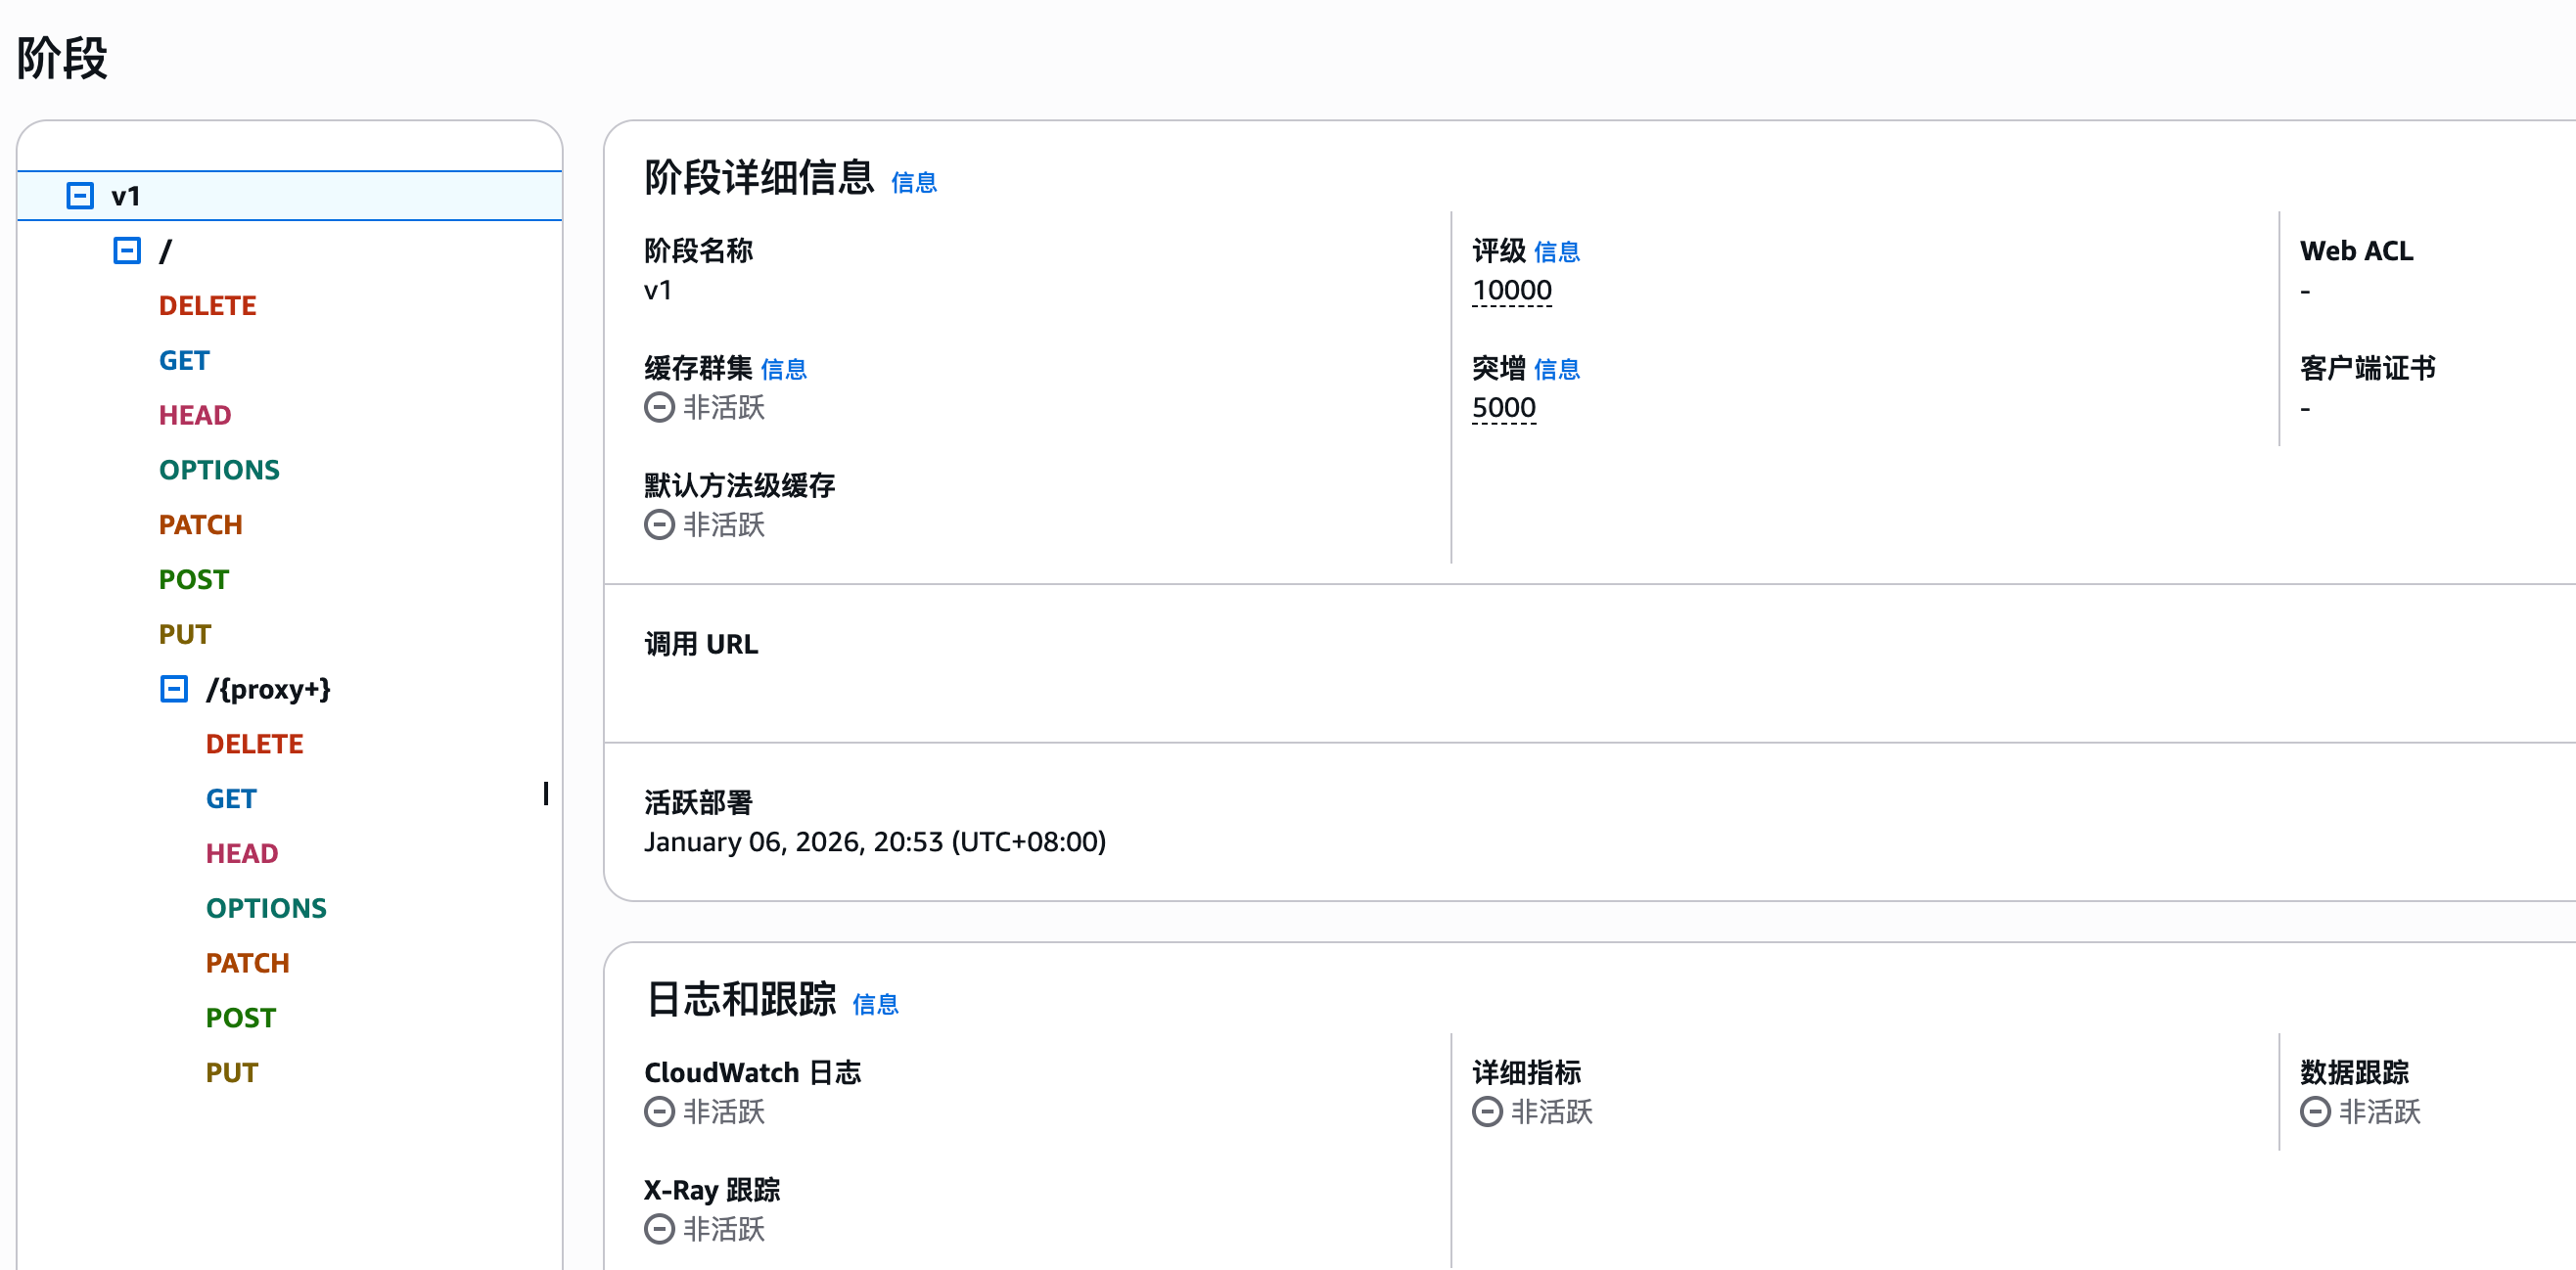Select root GET method
Screen dimensions: 2576x1270
(x=184, y=361)
